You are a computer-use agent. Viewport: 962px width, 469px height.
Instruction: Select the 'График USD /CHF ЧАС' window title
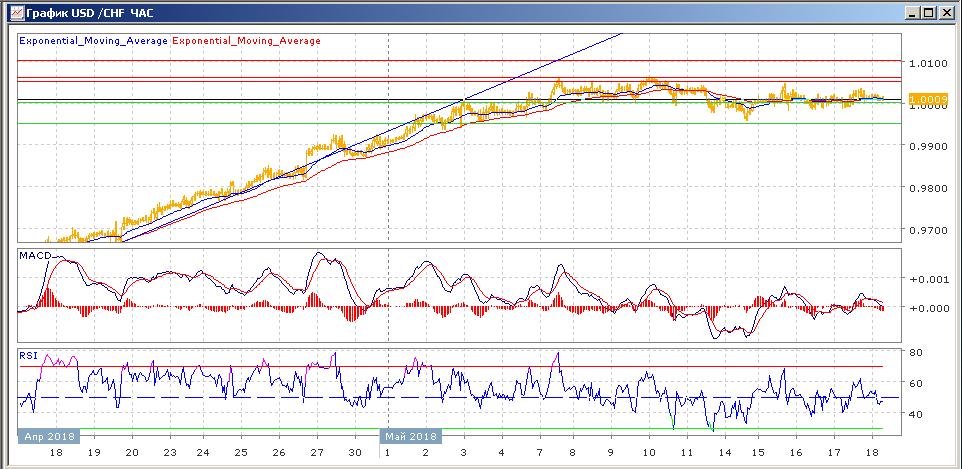point(90,12)
